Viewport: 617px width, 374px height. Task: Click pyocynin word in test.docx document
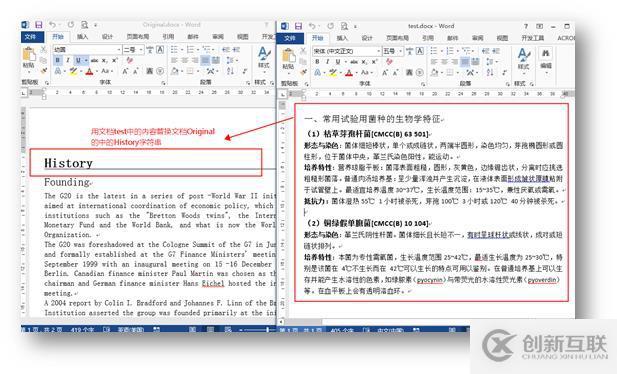coord(429,280)
